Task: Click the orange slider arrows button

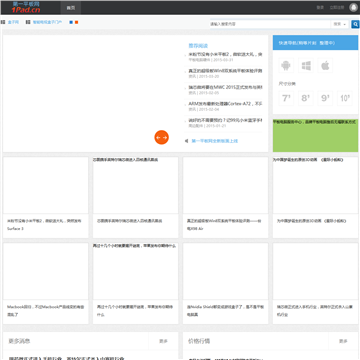Action: 162,137
